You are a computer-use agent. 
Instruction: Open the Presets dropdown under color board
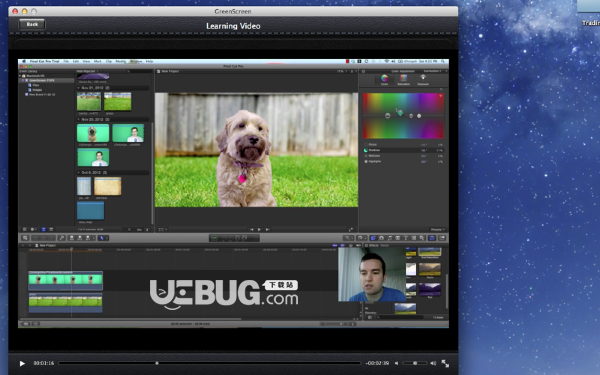438,230
